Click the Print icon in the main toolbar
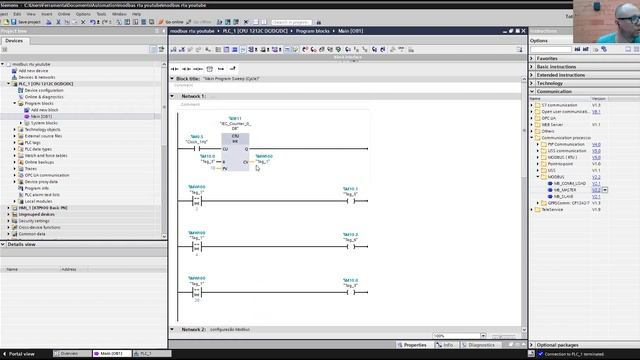This screenshot has height=360, width=640. (49, 22)
